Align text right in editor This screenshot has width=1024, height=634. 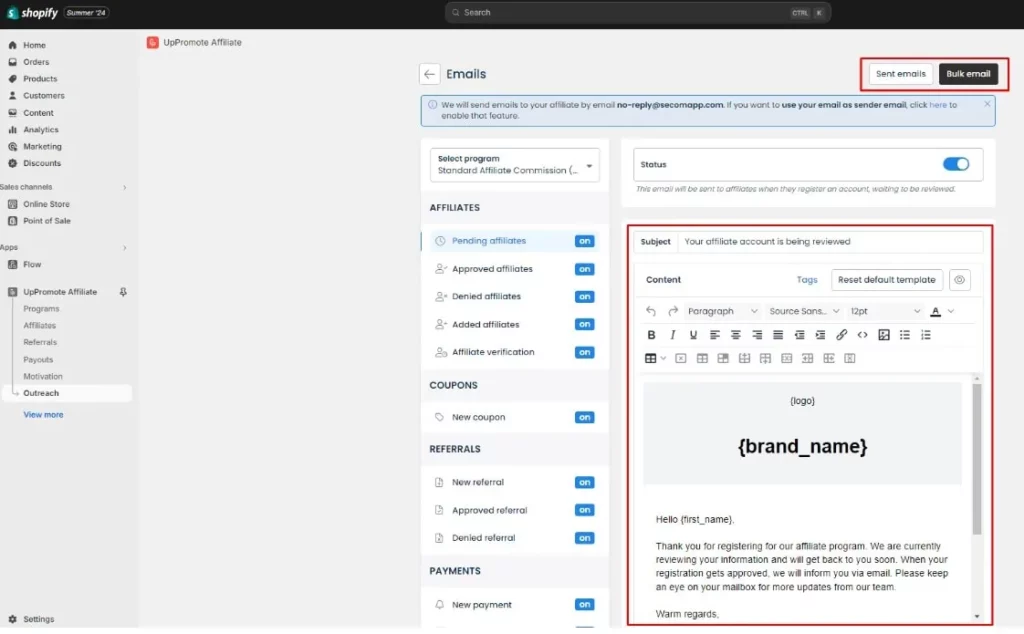coord(757,335)
